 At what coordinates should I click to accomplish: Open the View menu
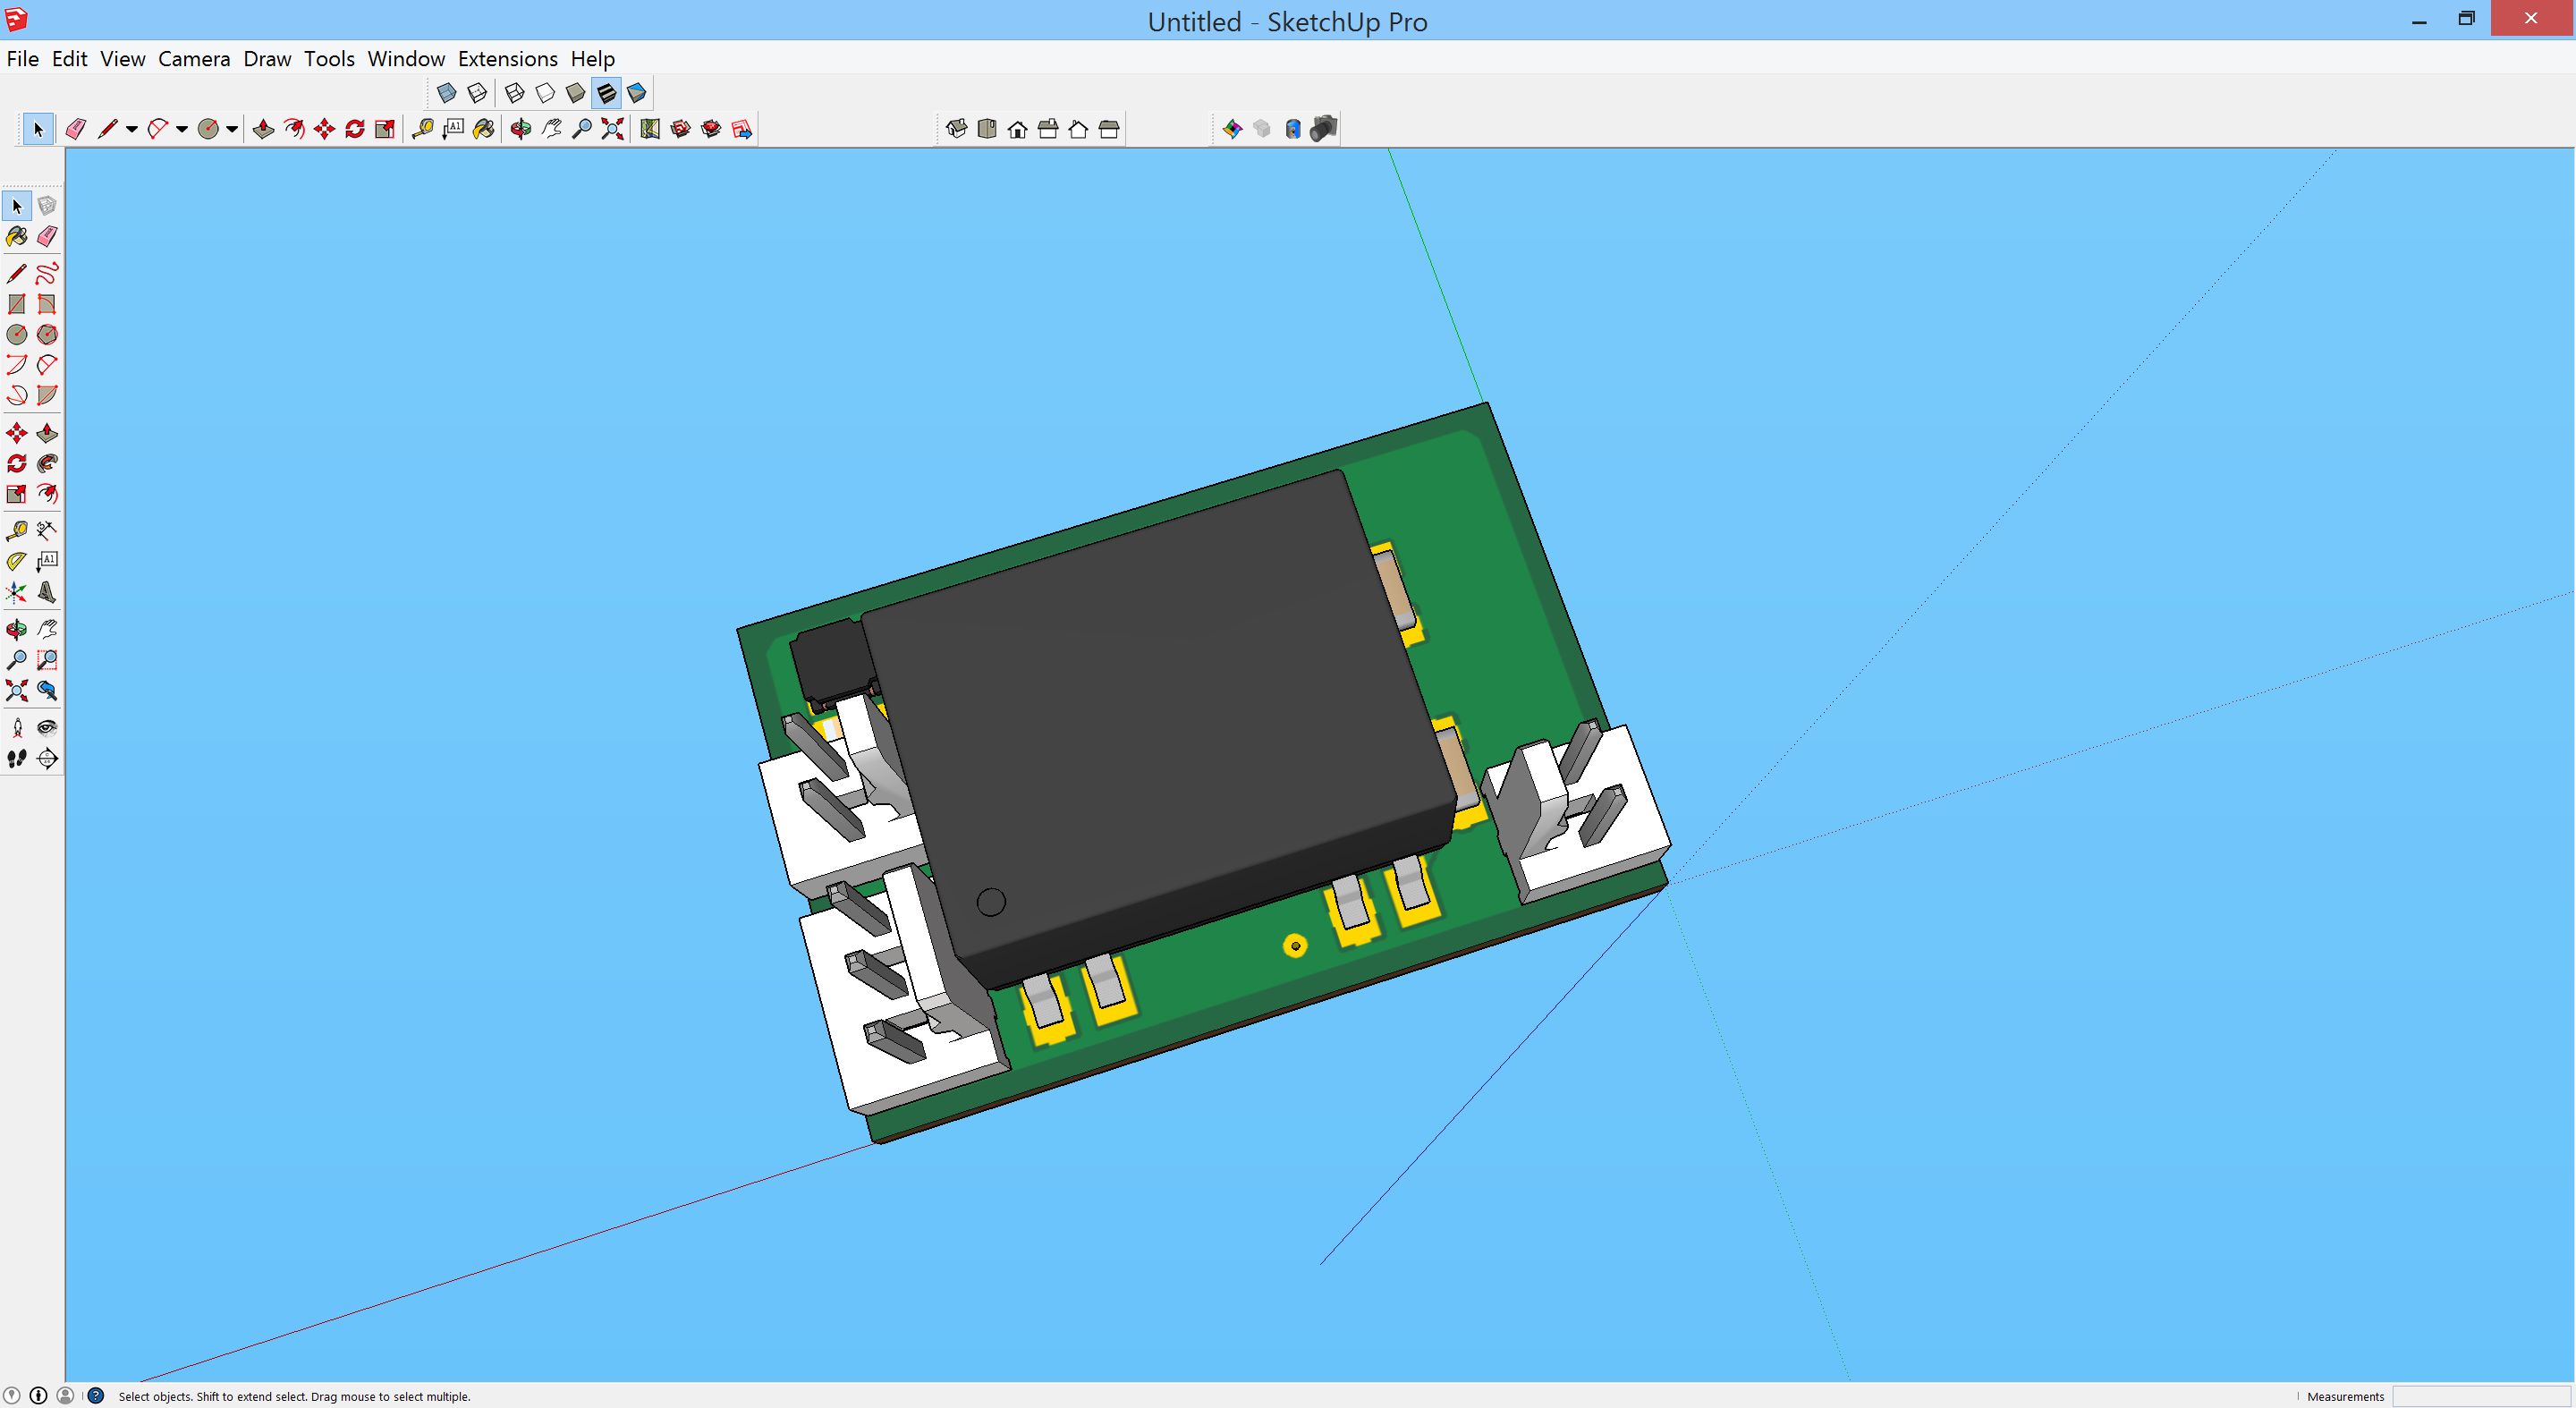(122, 59)
